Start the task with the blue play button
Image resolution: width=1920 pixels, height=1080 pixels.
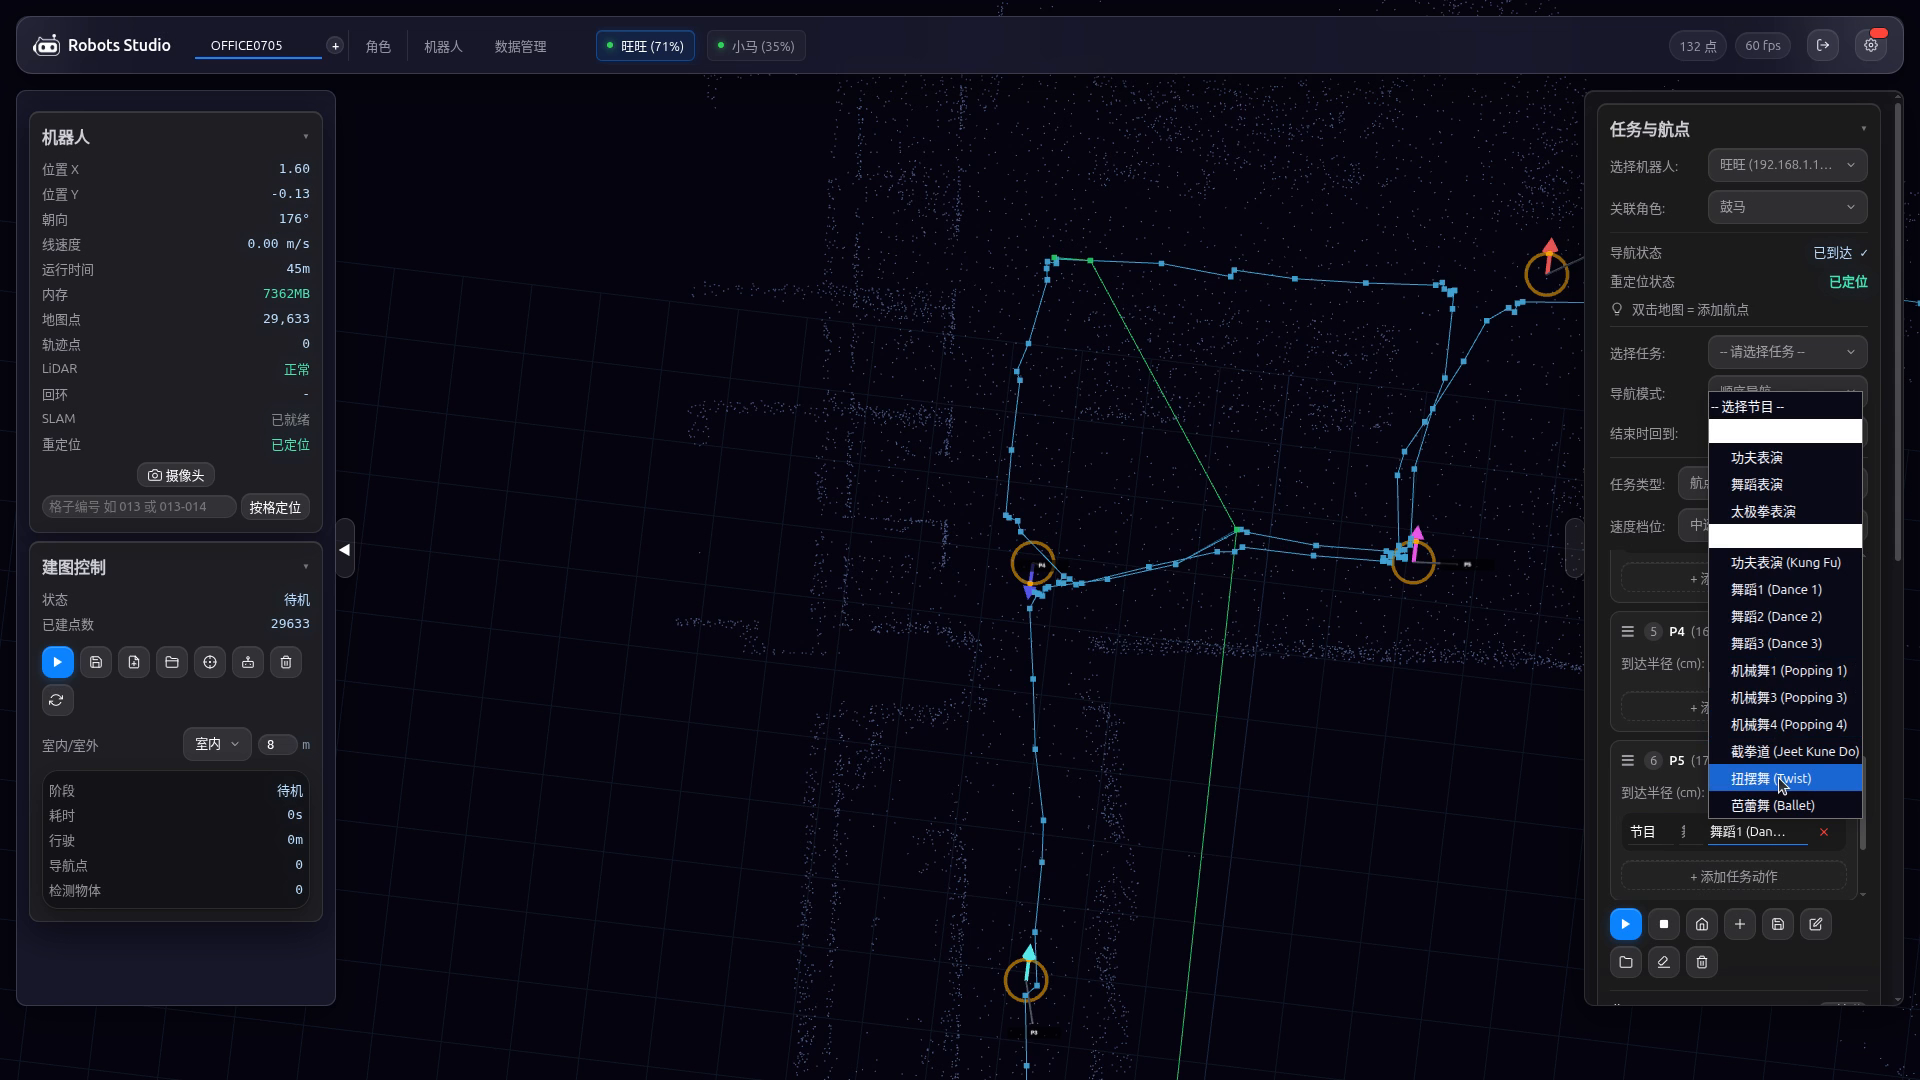(1626, 924)
